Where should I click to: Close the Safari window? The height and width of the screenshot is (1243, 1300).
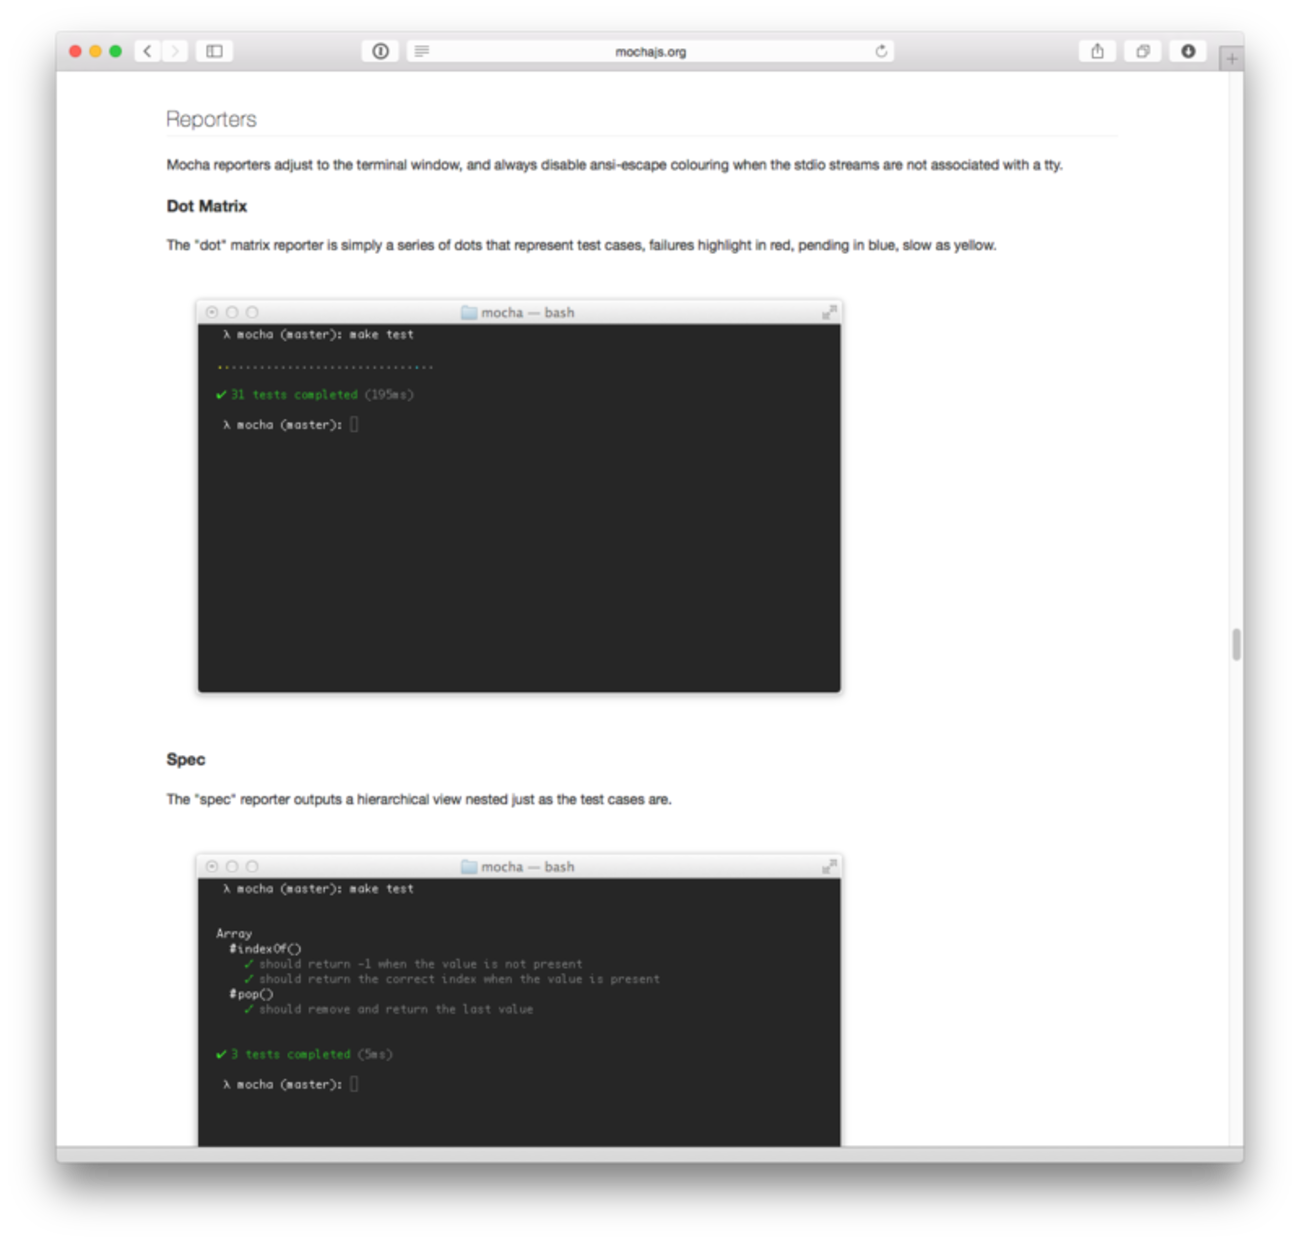(75, 51)
